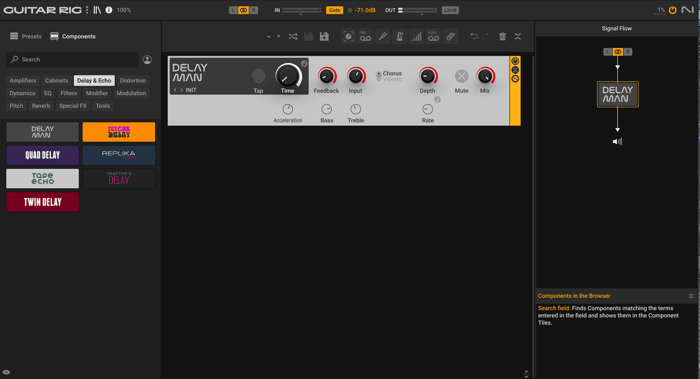Select the Replika component tile
The height and width of the screenshot is (379, 700).
[119, 155]
